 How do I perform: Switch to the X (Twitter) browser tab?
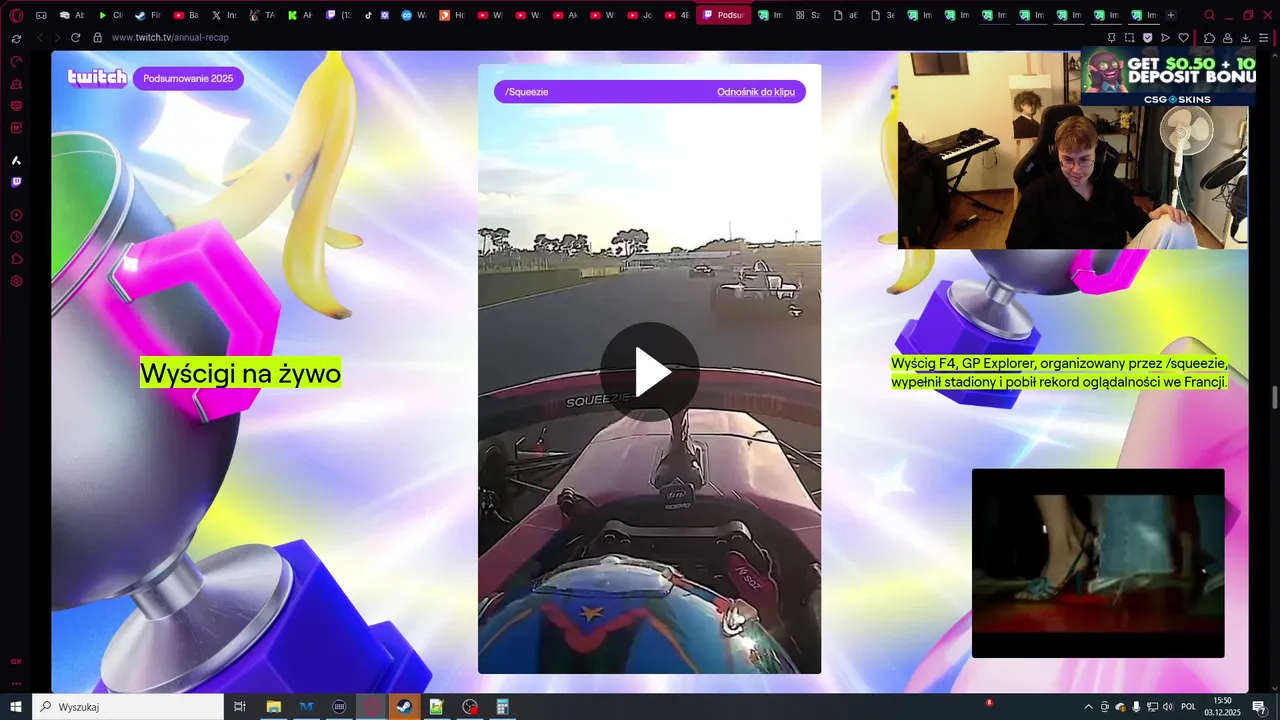(224, 15)
